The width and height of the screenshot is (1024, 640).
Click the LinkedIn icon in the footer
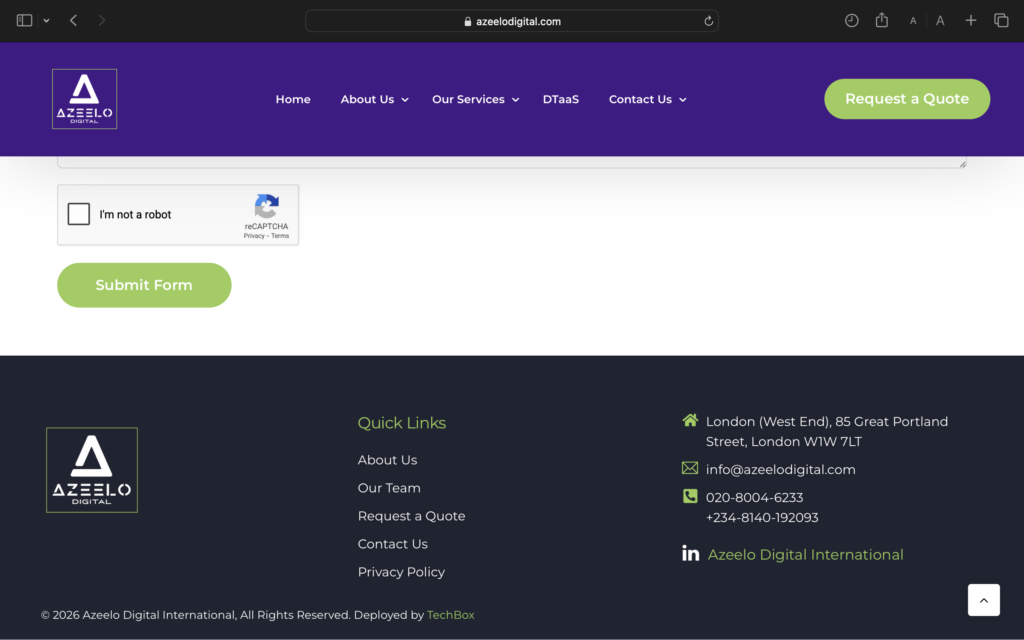click(x=690, y=552)
